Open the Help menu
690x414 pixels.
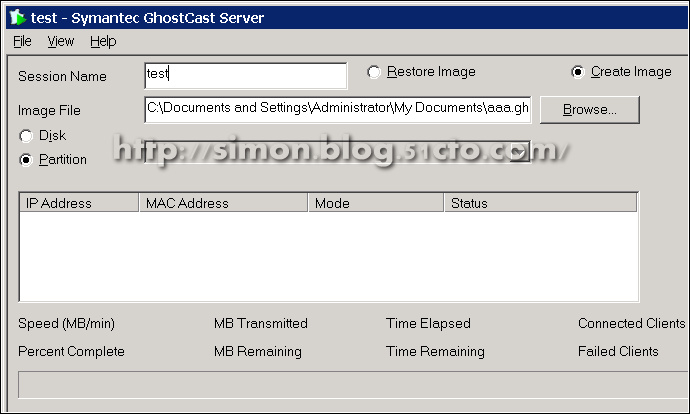coord(103,41)
